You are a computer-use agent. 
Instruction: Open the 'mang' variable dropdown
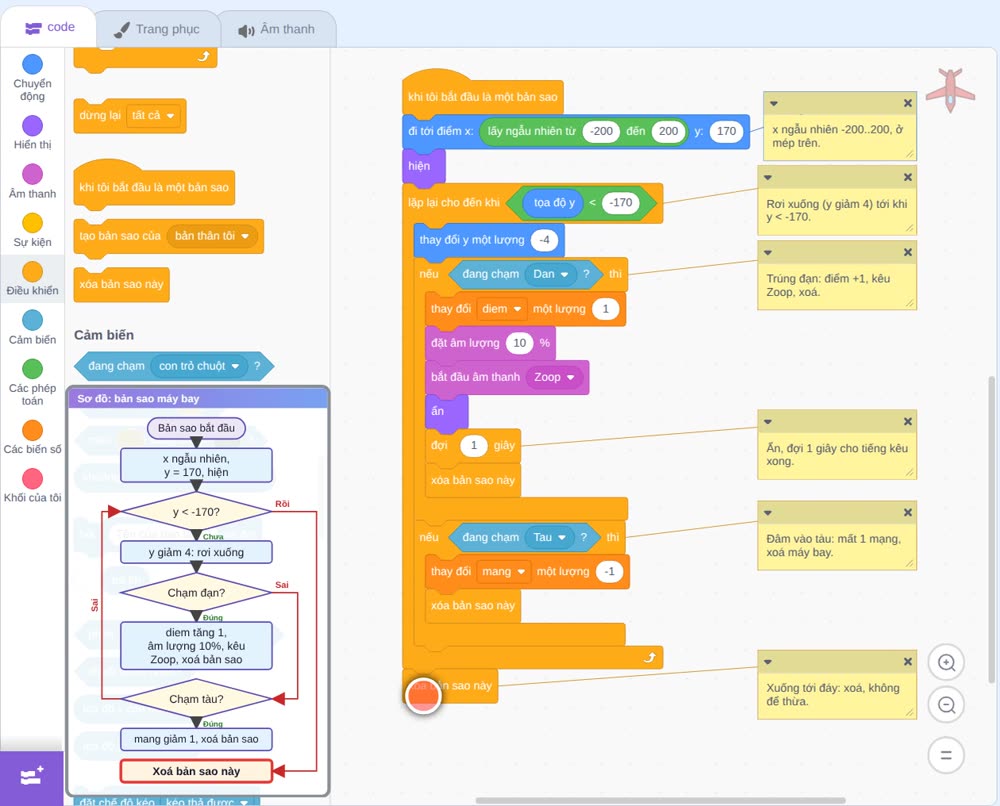coord(504,572)
